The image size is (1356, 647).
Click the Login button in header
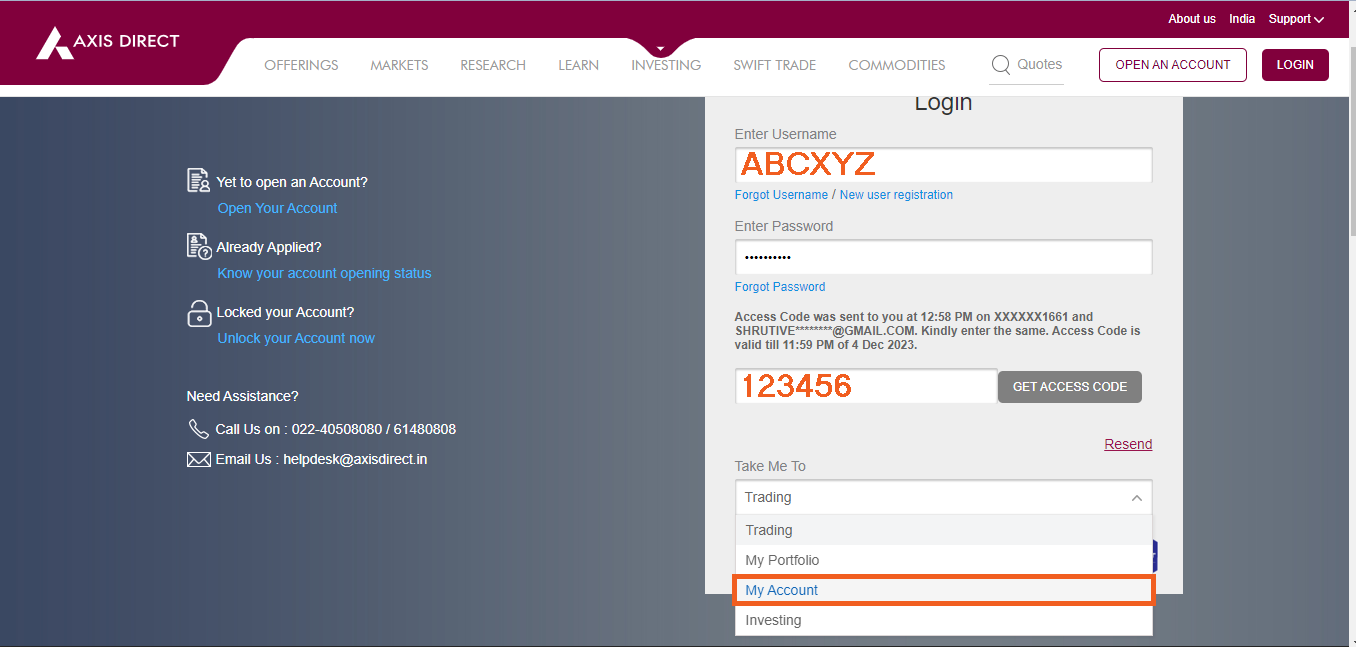point(1295,65)
